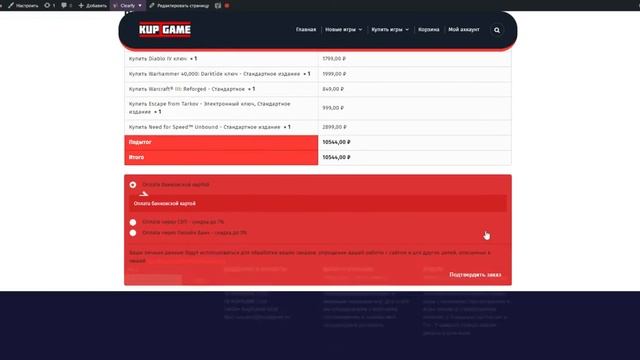Select the payment via СБП radio option
The width and height of the screenshot is (640, 360).
click(133, 222)
